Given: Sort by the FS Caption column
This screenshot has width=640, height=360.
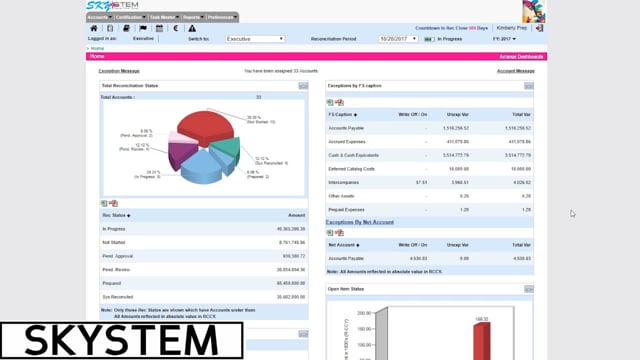Looking at the screenshot, I should coord(343,115).
